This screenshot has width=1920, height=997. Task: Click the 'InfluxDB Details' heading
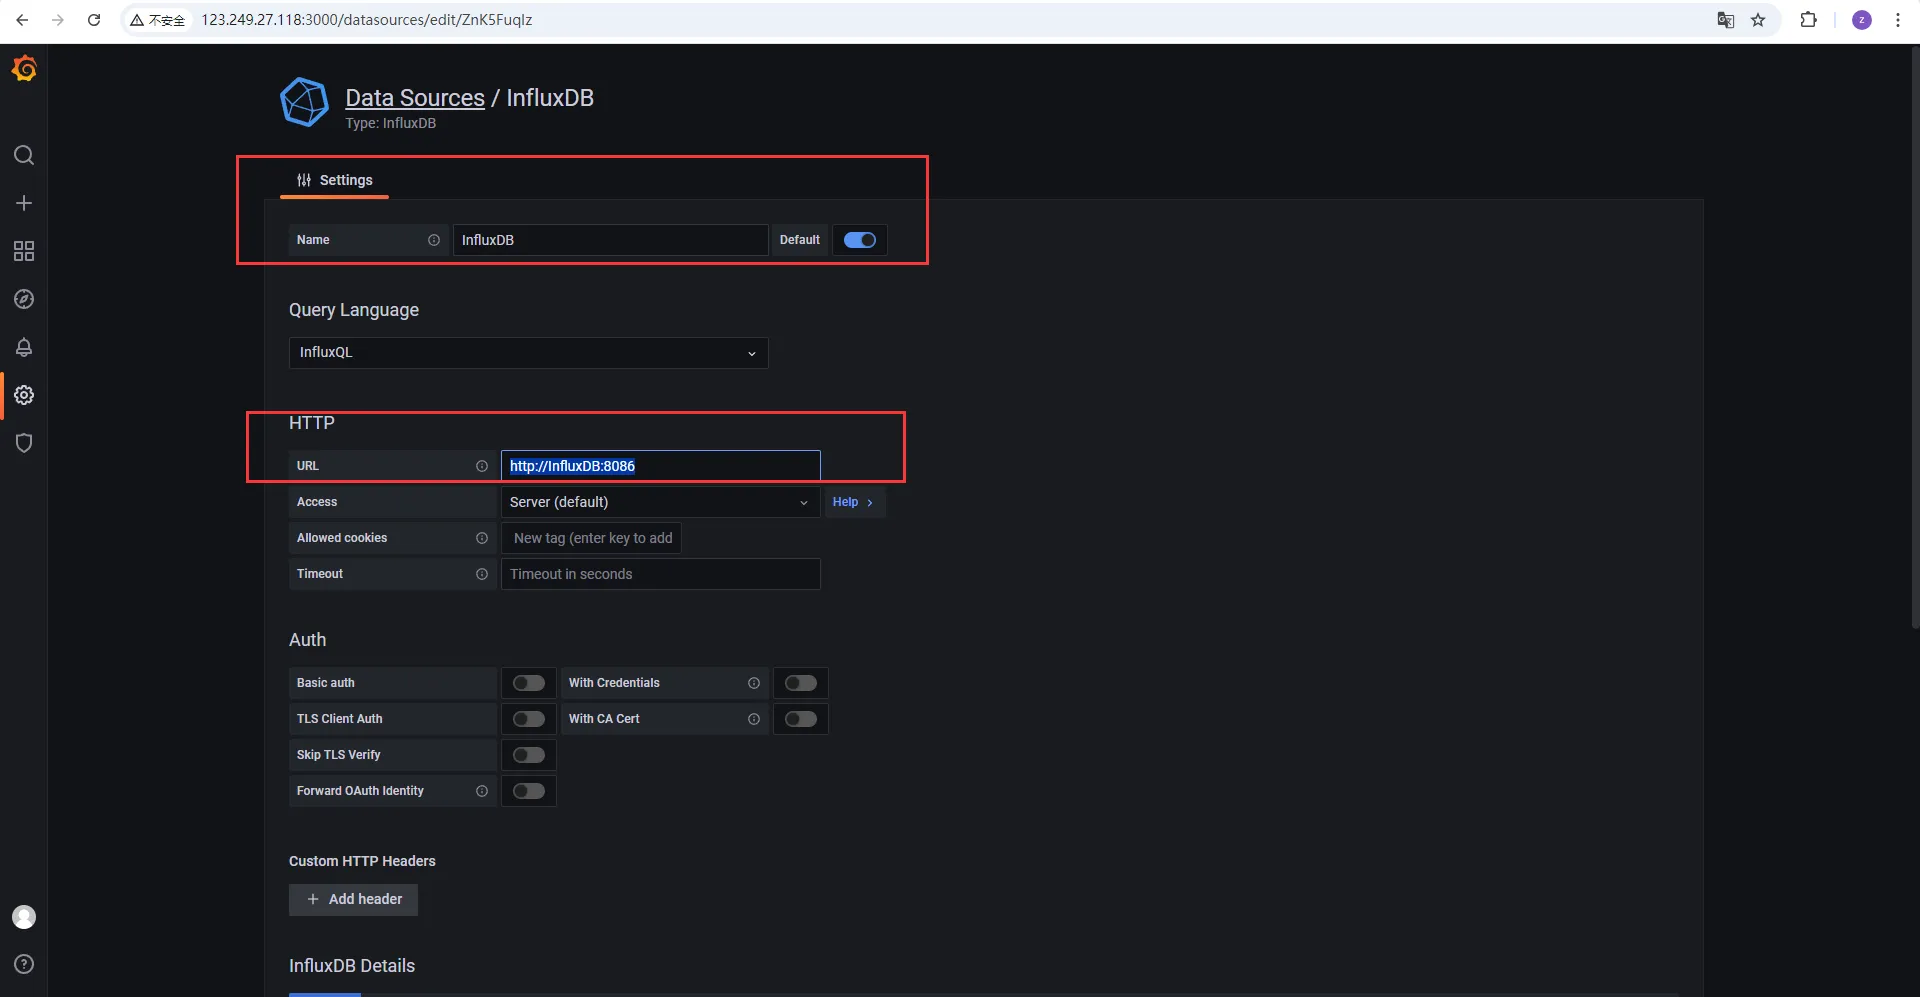click(x=352, y=966)
